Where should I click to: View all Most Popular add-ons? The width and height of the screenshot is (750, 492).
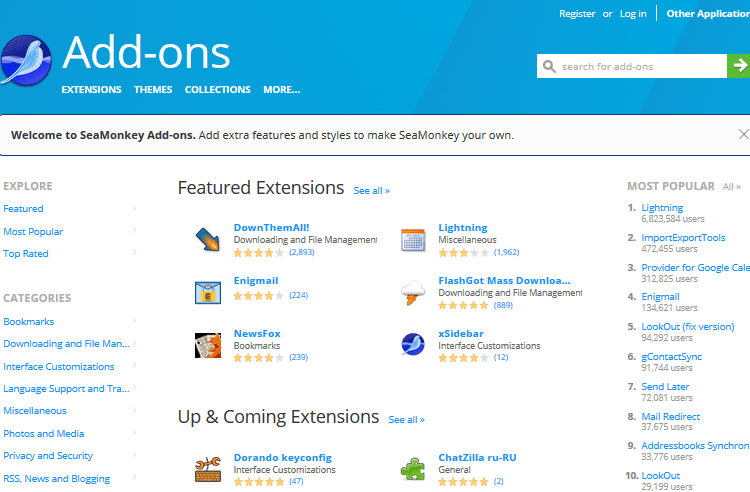731,186
